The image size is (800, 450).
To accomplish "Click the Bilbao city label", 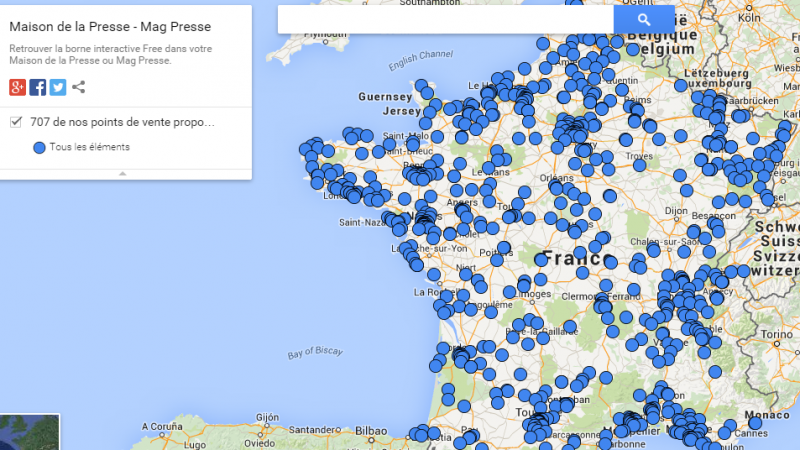I will pyautogui.click(x=371, y=431).
